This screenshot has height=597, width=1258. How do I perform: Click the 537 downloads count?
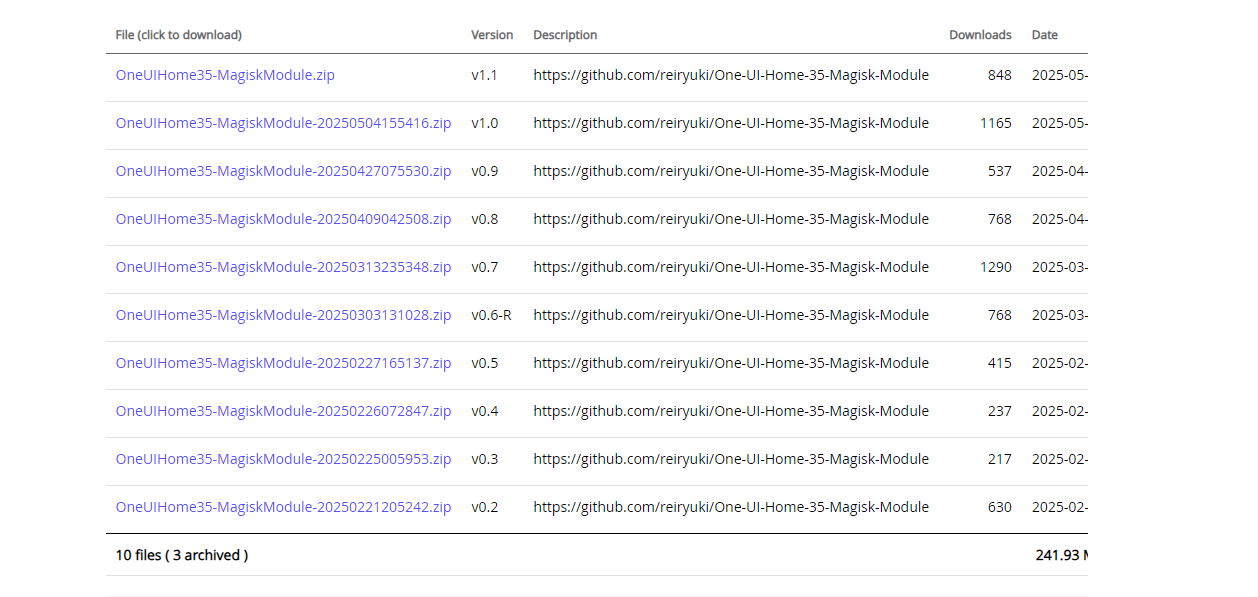coord(999,171)
